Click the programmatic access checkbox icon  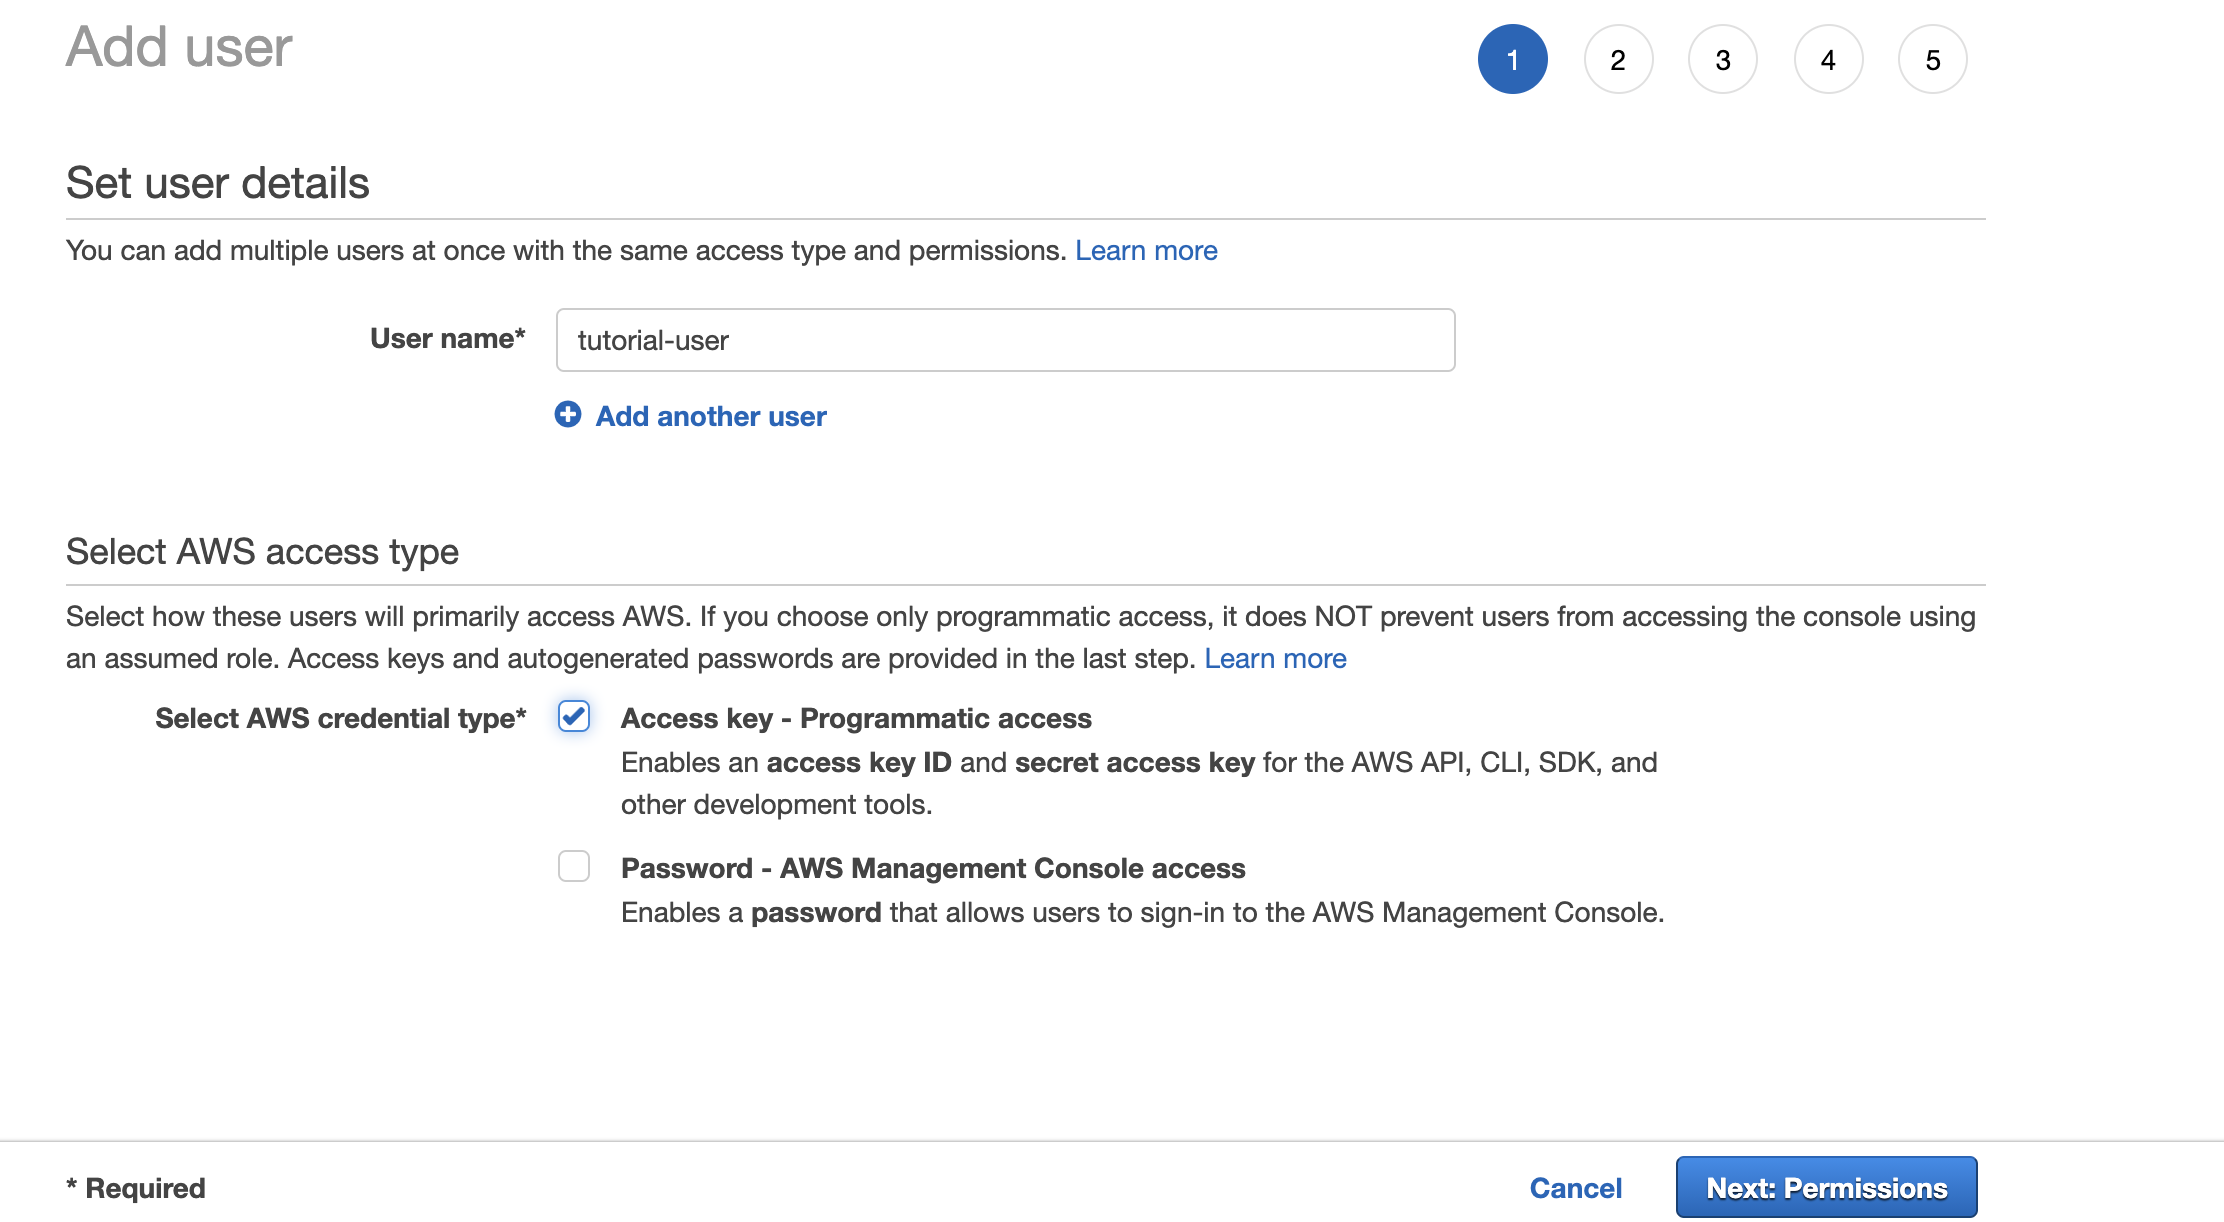tap(573, 716)
